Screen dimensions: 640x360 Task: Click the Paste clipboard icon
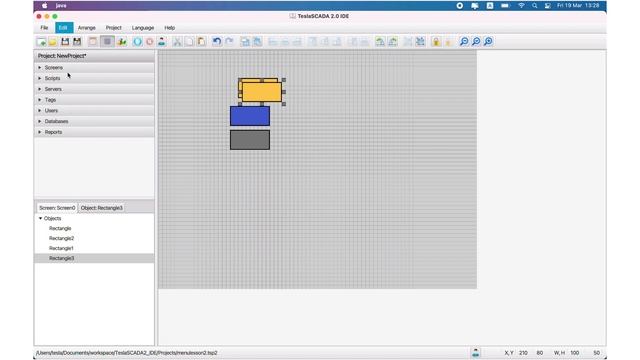pyautogui.click(x=202, y=42)
